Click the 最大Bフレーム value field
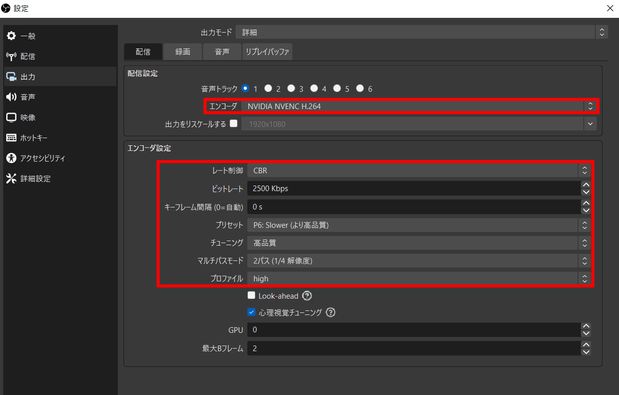Viewport: 619px width, 395px height. tap(414, 348)
